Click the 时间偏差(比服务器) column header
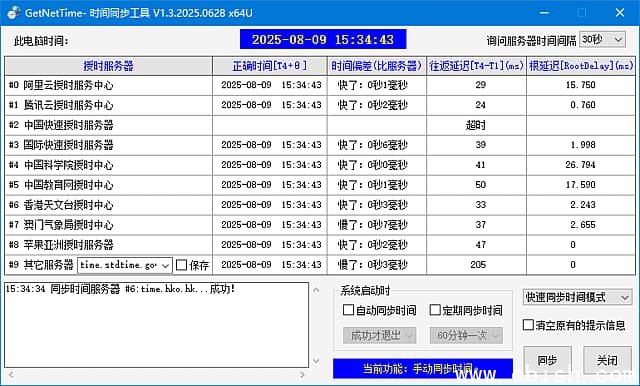Screen dimensions: 640x386 click(376, 66)
